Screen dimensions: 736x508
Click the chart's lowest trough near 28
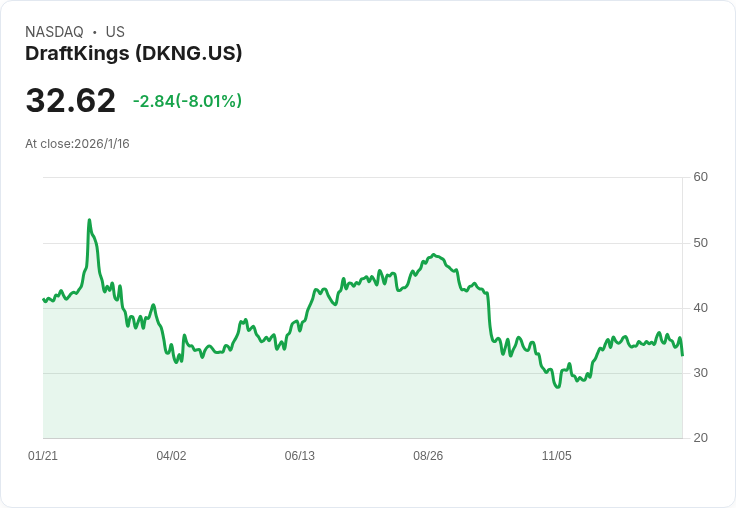coord(558,387)
